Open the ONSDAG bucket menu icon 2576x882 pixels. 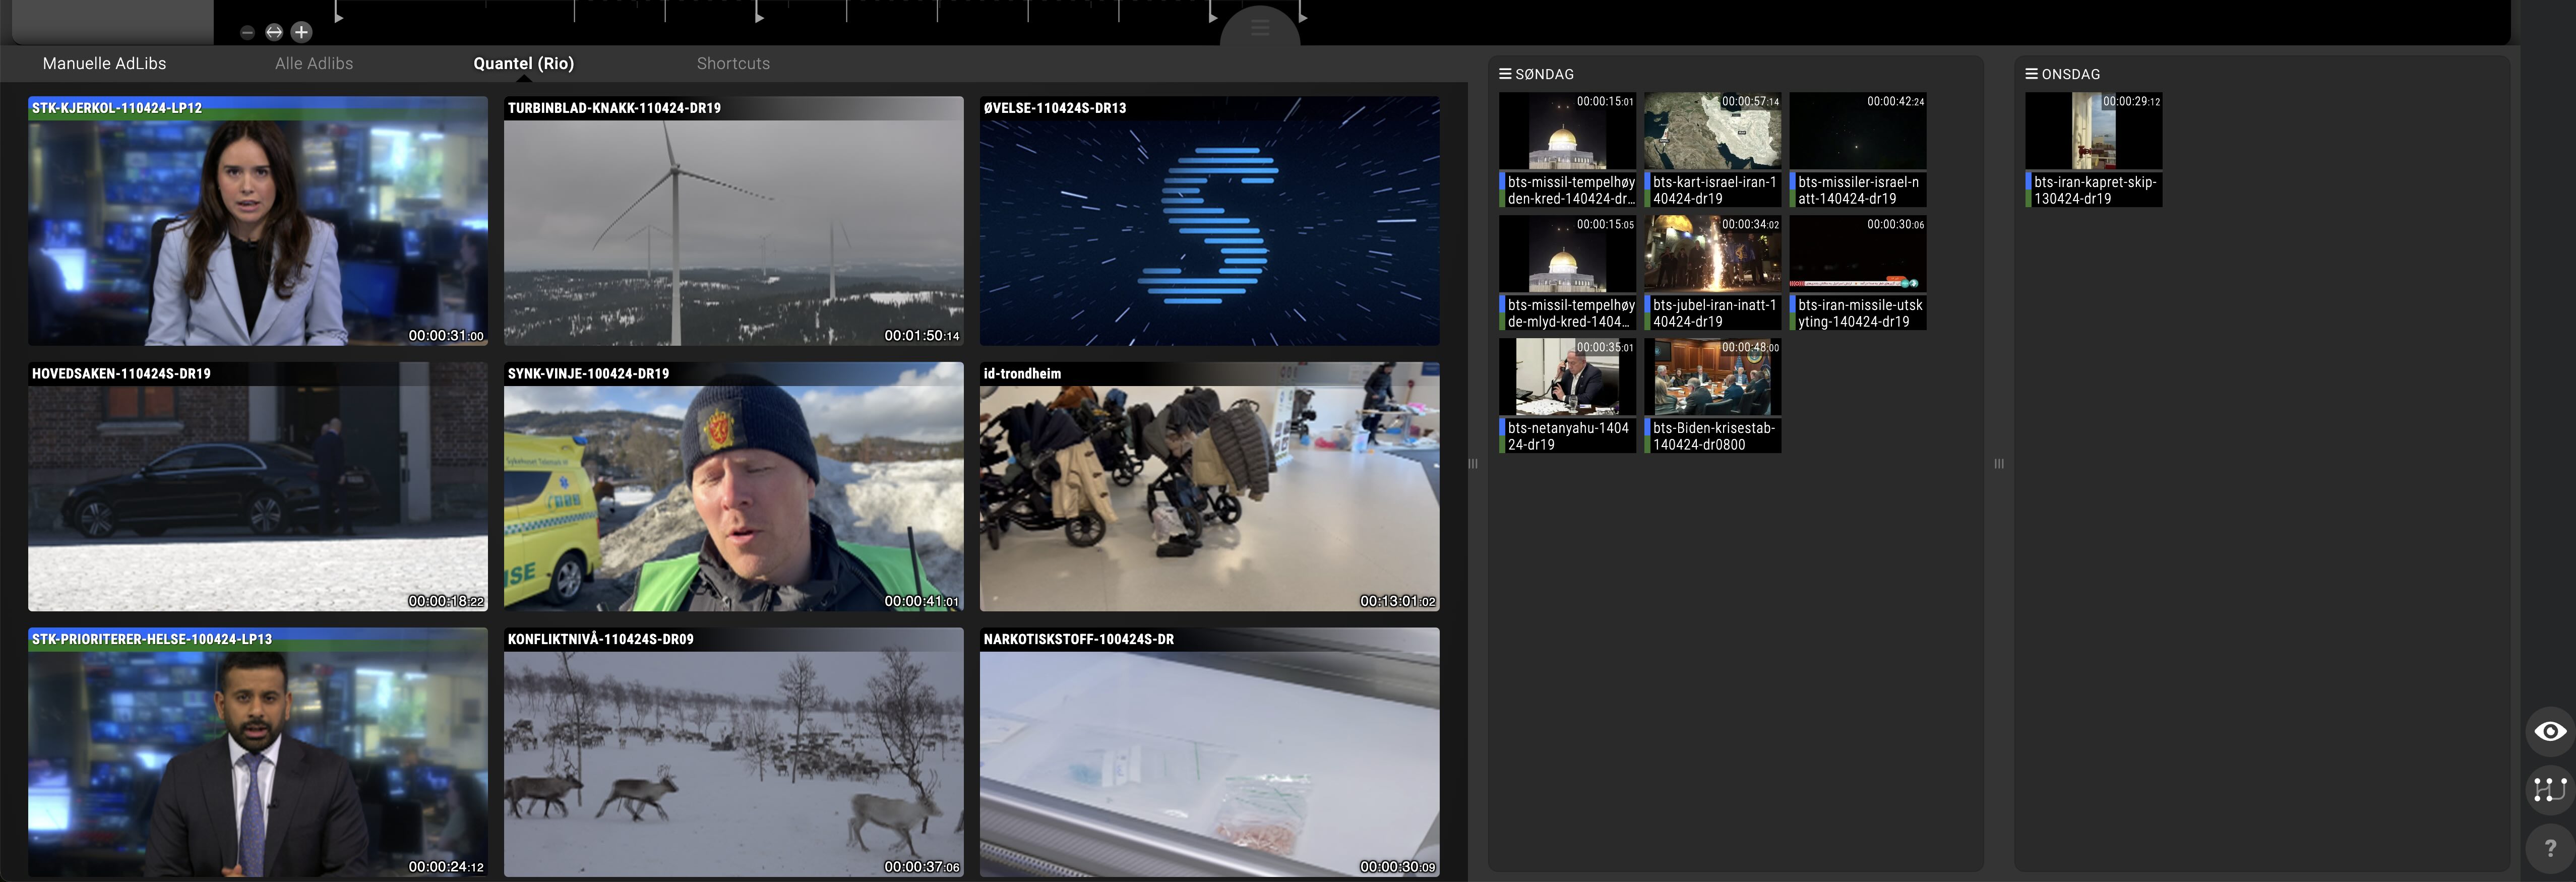coord(2031,74)
